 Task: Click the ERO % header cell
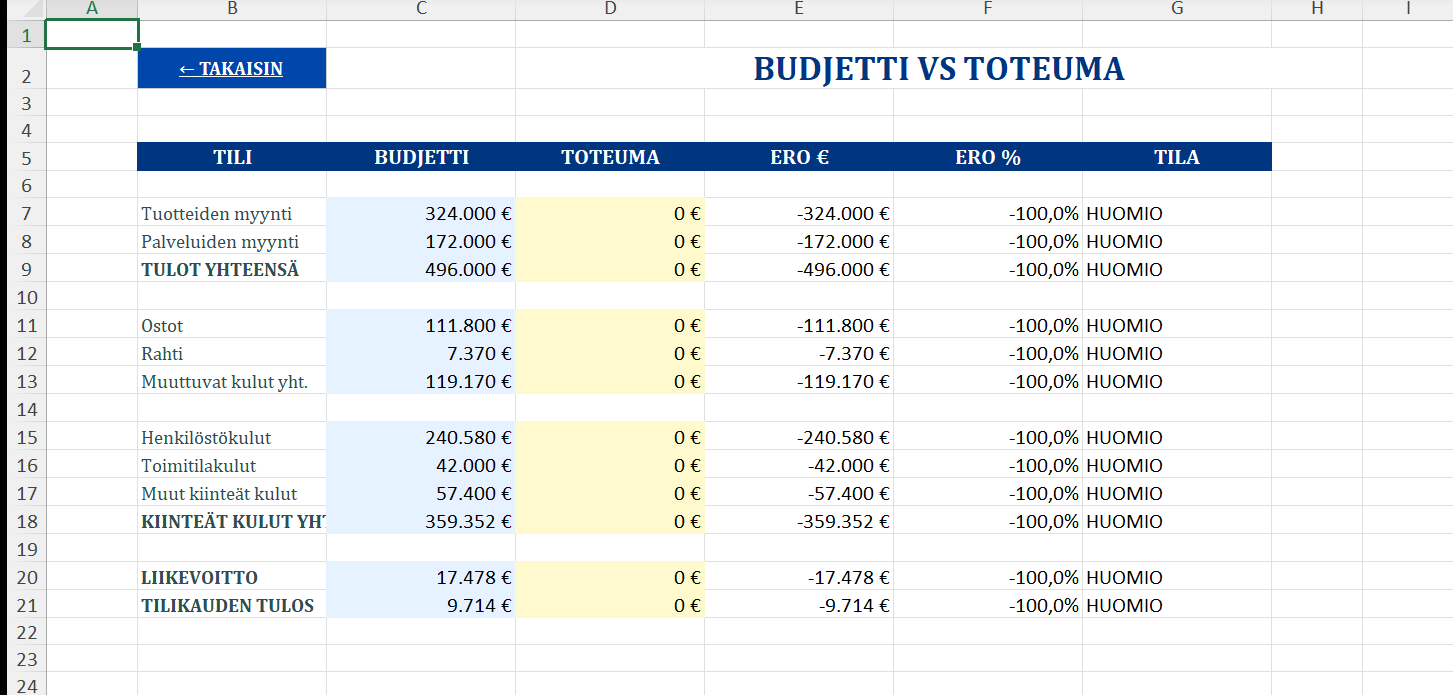pos(988,157)
